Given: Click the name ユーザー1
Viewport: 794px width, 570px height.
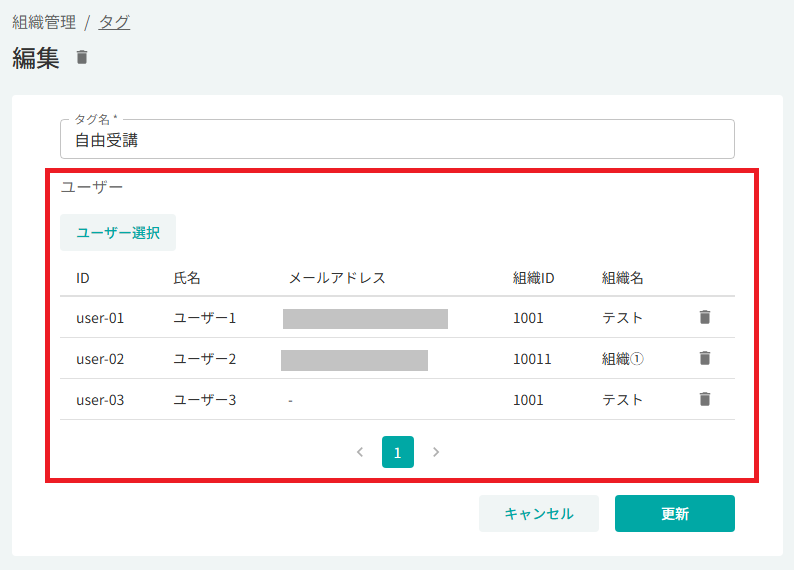Looking at the screenshot, I should [x=205, y=318].
